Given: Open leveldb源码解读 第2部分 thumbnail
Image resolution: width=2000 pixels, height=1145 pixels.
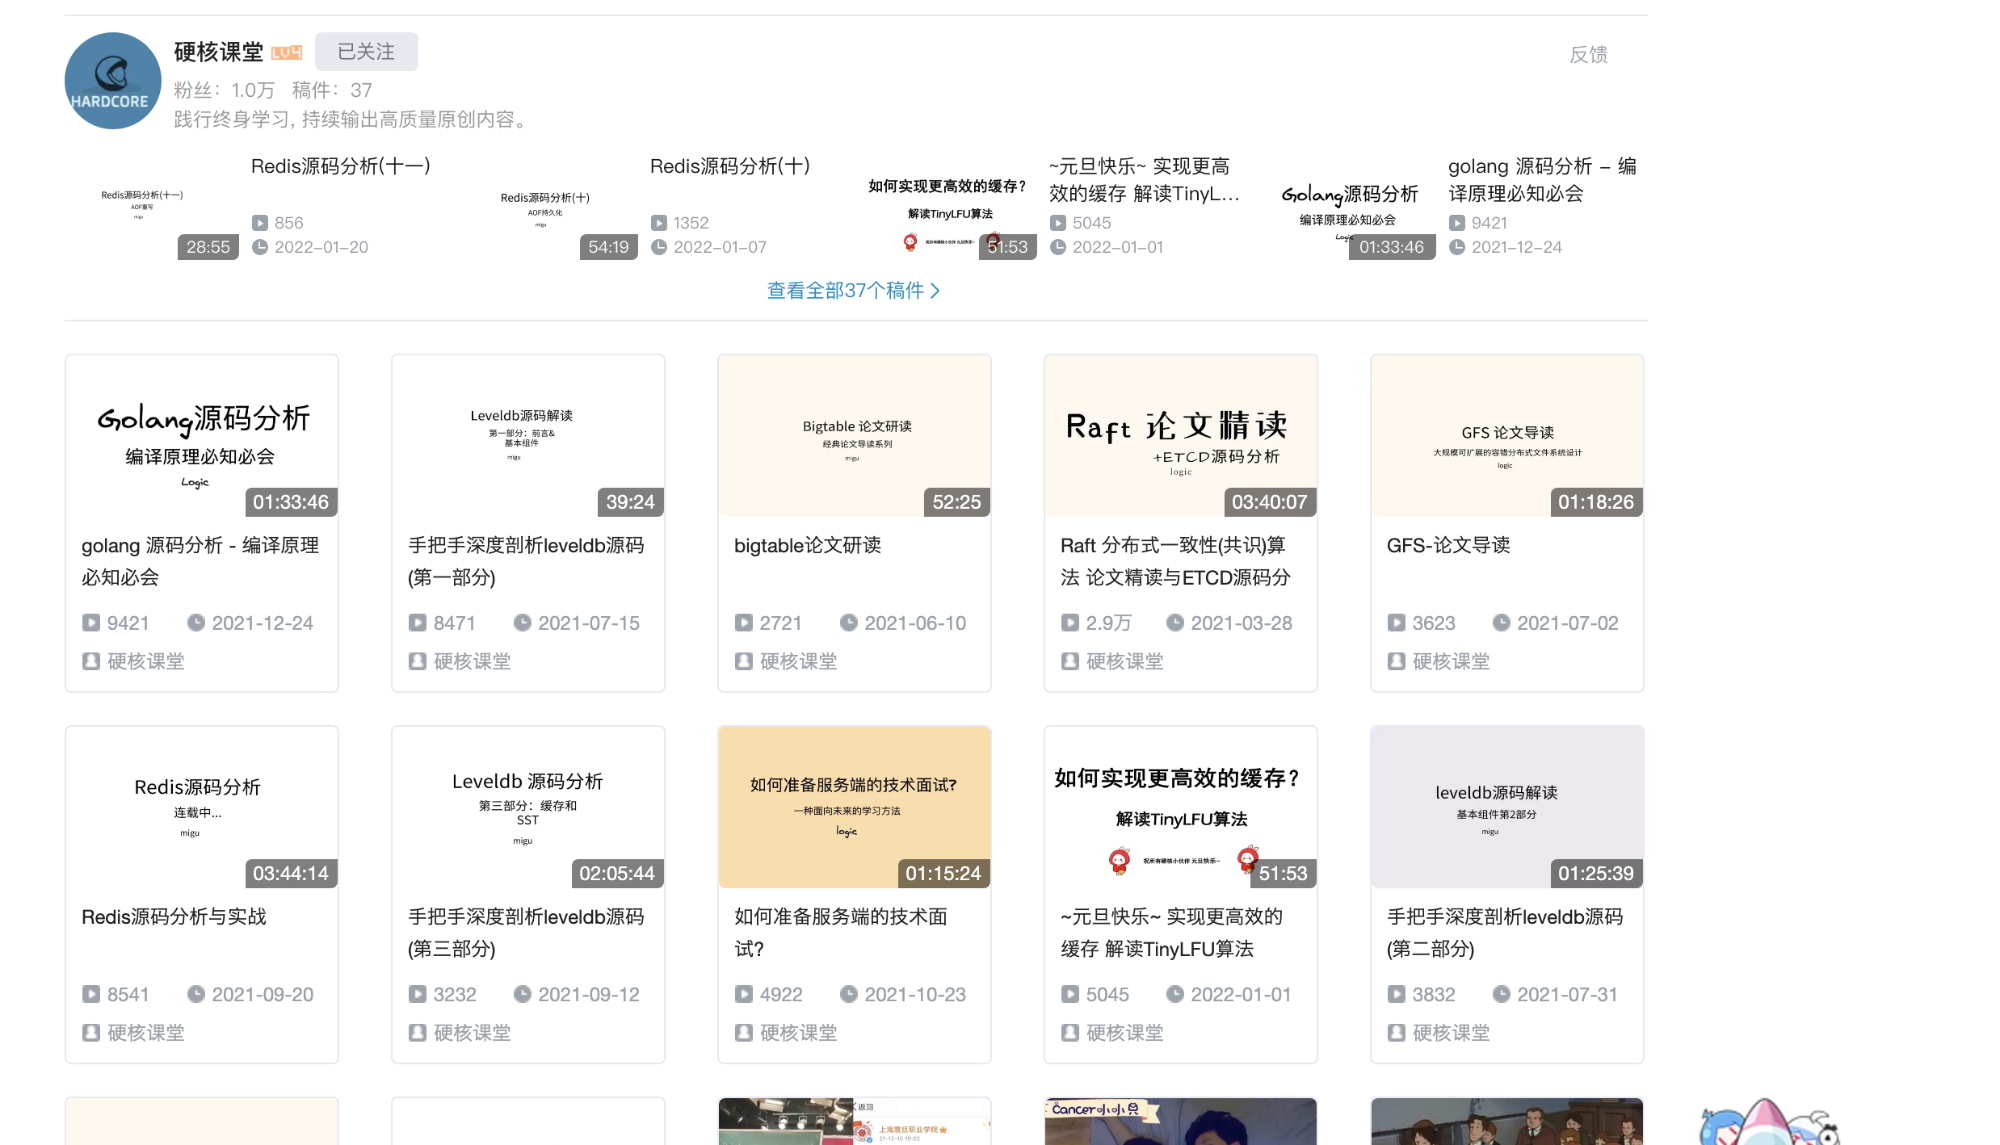Looking at the screenshot, I should (x=1507, y=808).
